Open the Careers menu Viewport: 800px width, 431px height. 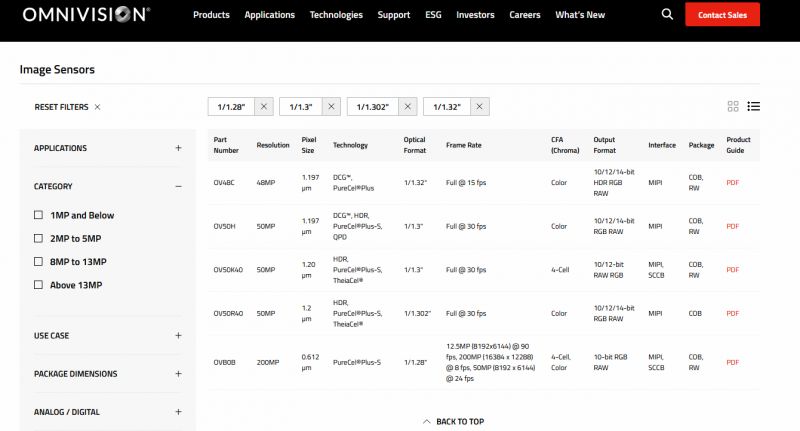click(x=524, y=15)
